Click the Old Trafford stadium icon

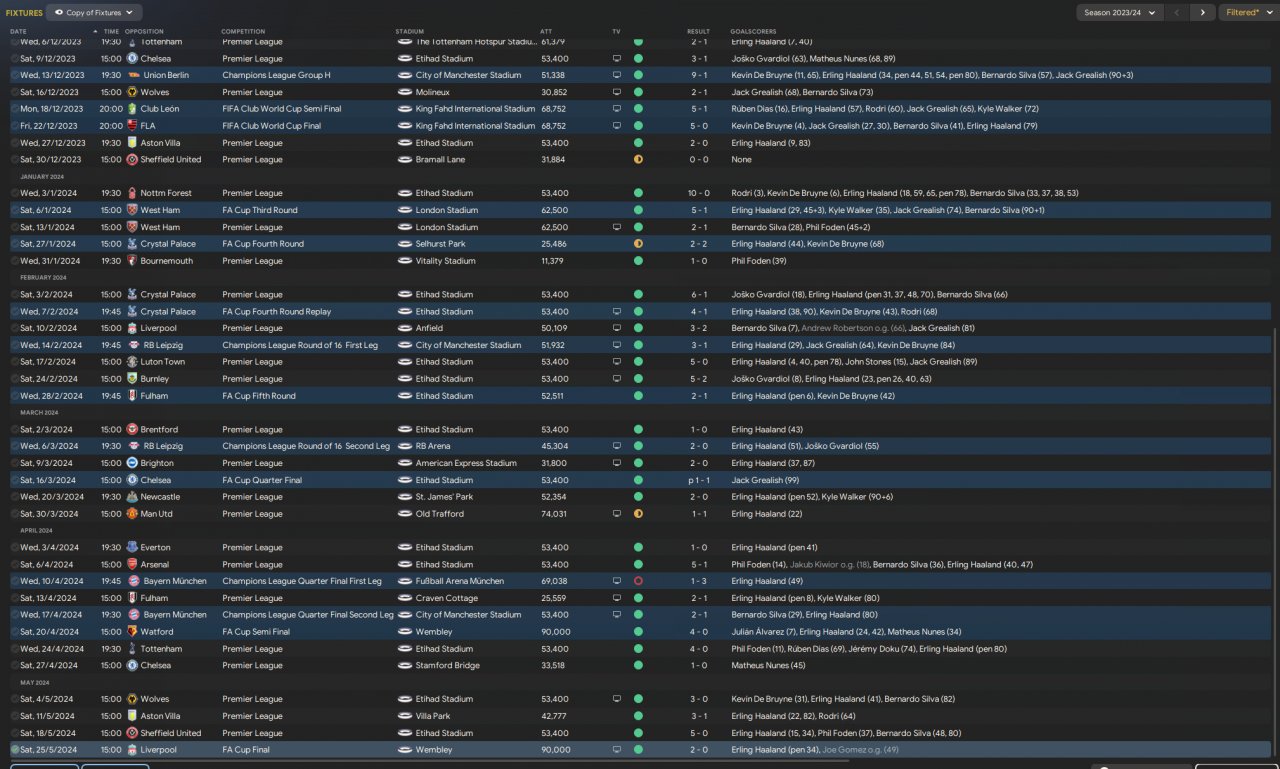click(404, 514)
